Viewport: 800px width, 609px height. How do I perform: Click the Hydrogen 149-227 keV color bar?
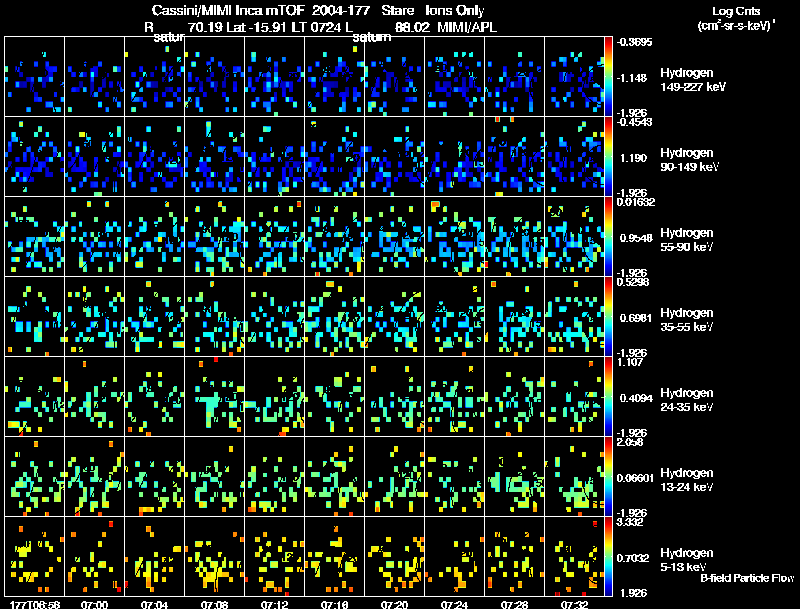coord(608,76)
